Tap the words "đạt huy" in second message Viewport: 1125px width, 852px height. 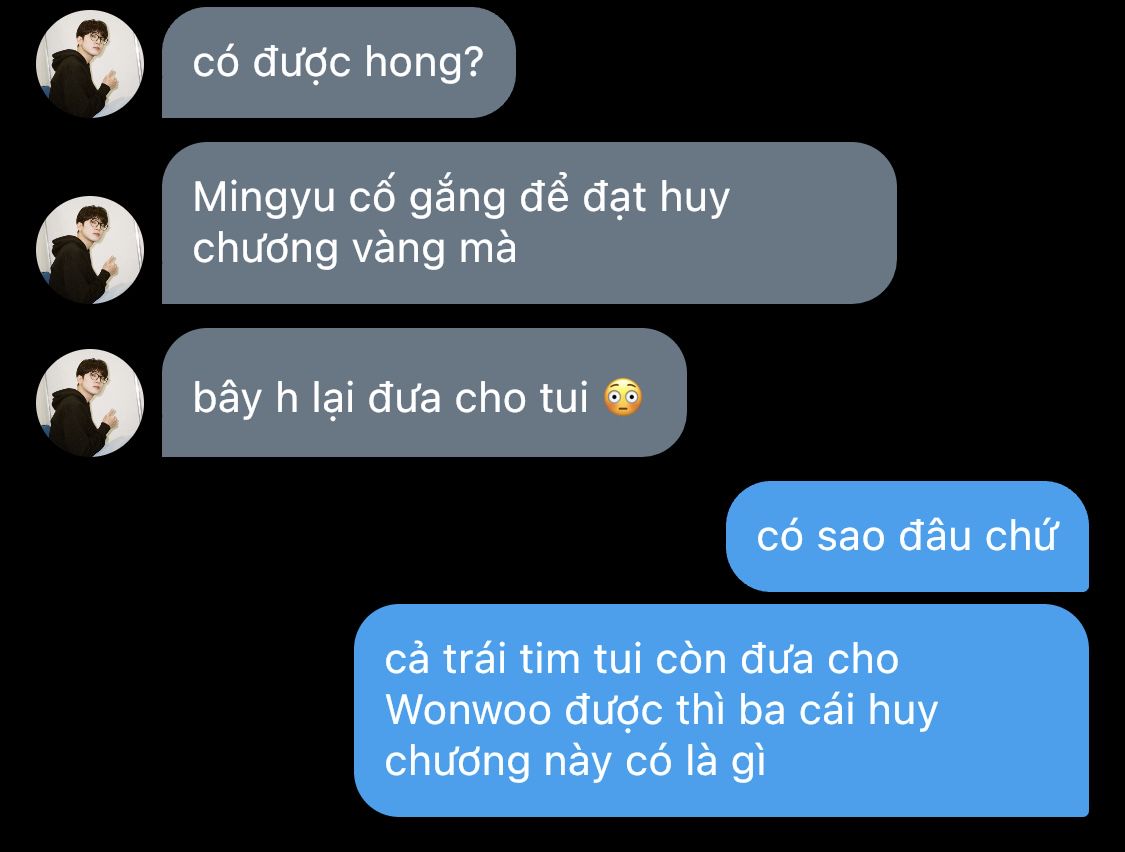point(656,198)
